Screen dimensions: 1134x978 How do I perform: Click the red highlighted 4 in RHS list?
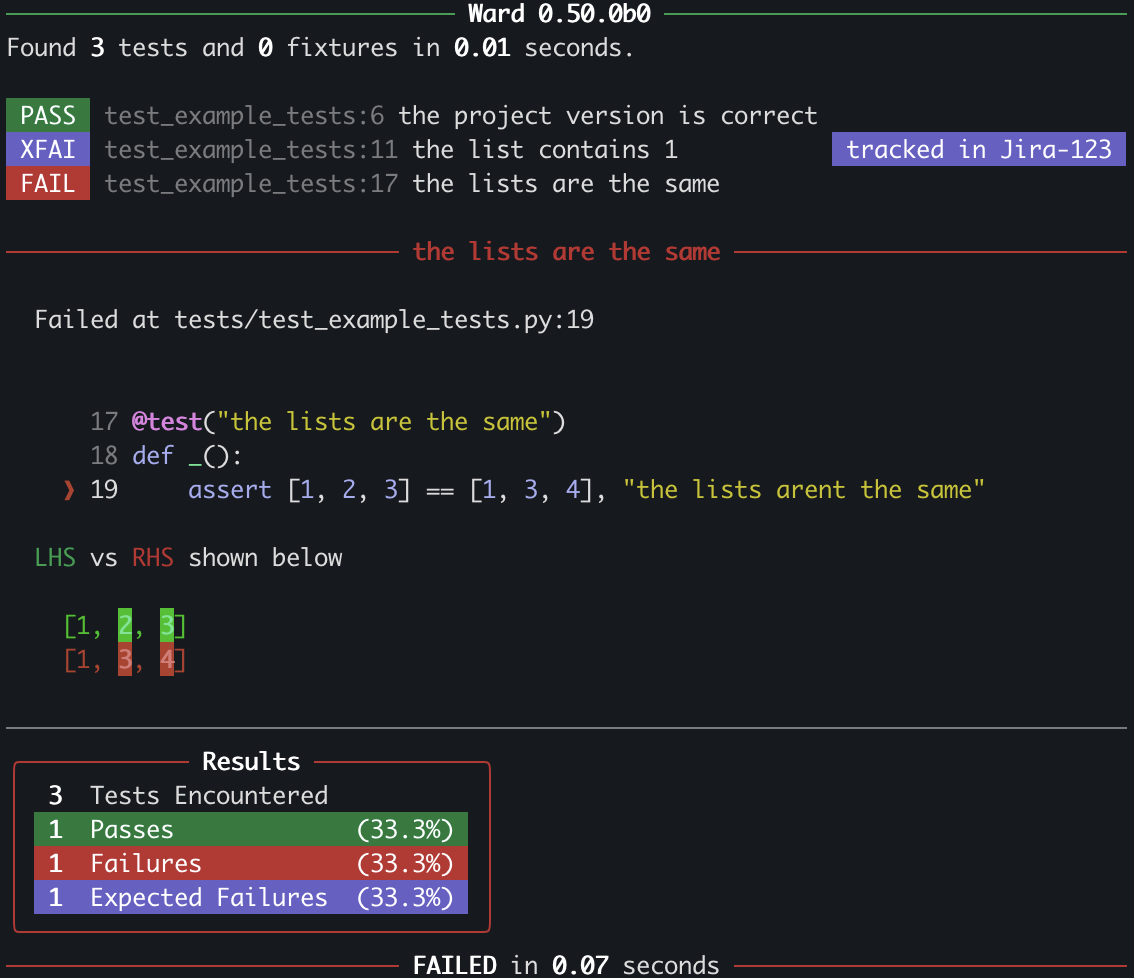click(x=167, y=661)
